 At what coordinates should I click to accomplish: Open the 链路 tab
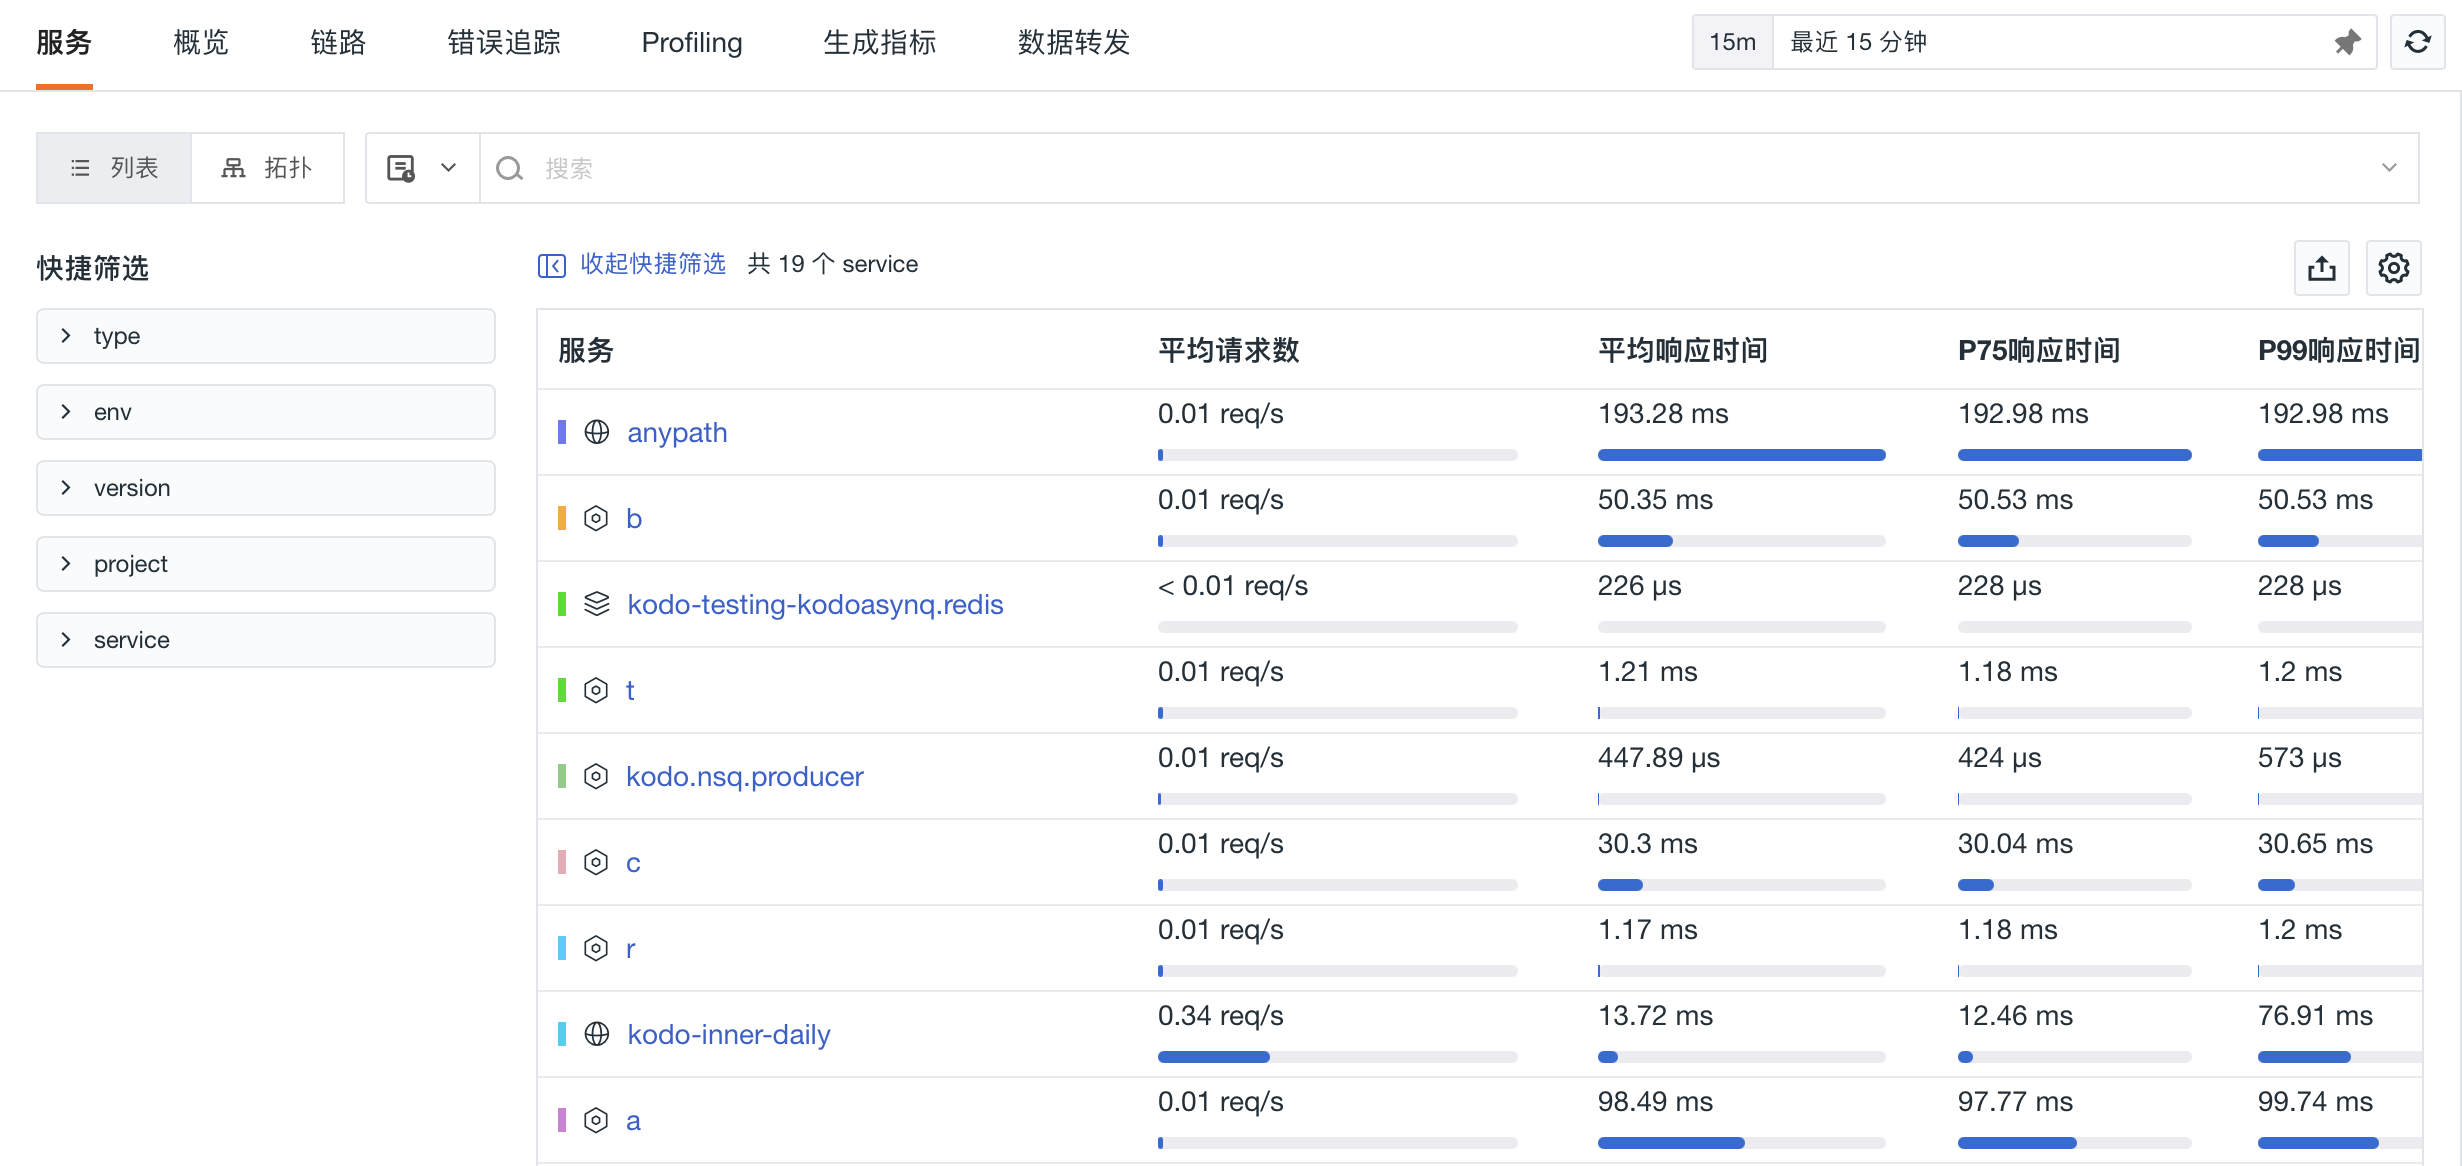tap(338, 42)
